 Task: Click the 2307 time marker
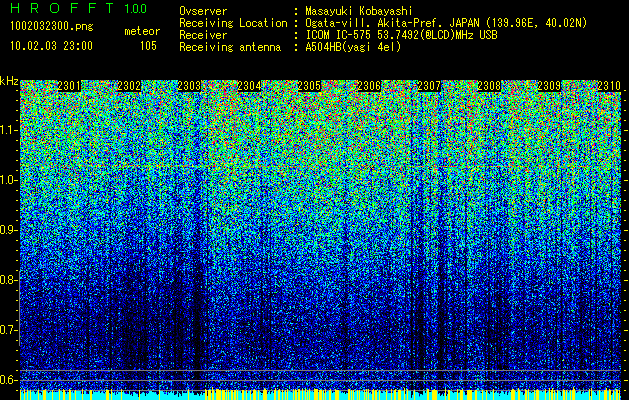click(429, 86)
